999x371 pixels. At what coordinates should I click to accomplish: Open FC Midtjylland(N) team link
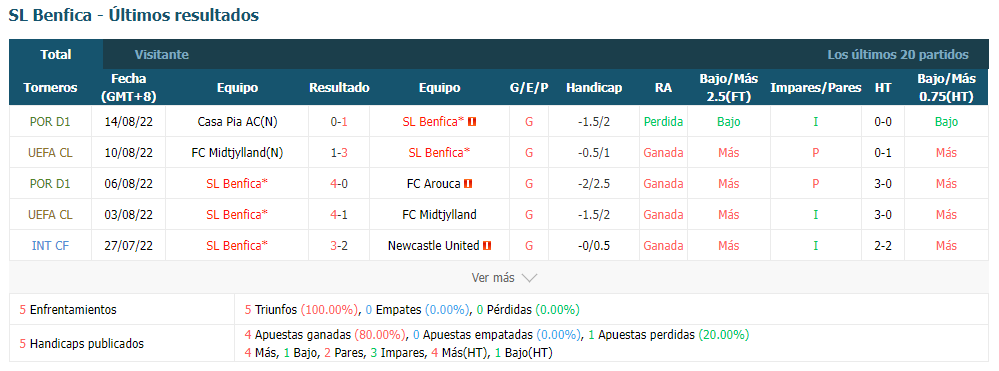point(237,152)
